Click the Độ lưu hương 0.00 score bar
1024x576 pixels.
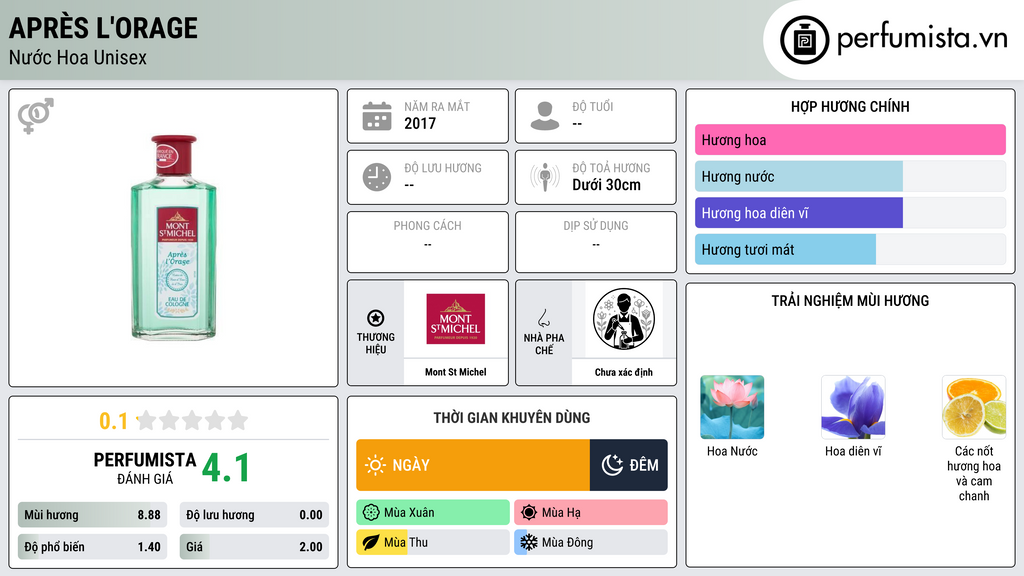point(254,515)
